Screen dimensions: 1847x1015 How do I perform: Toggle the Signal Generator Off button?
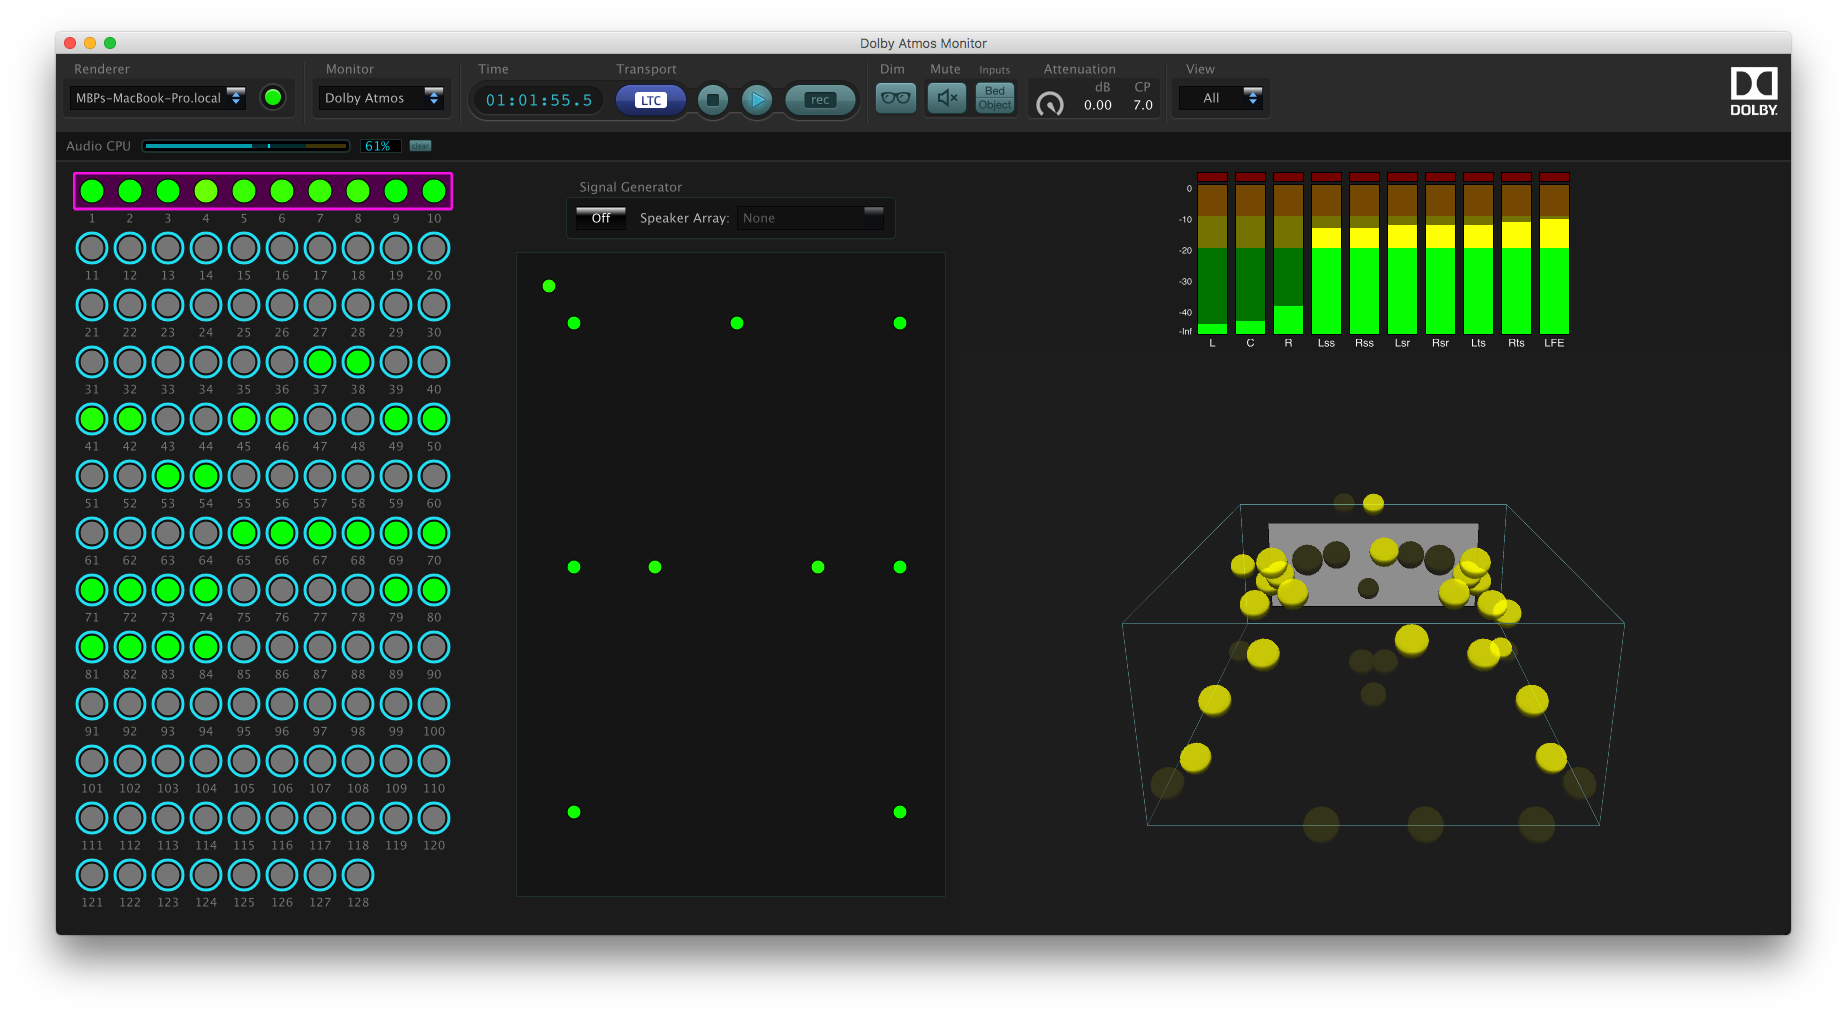tap(601, 218)
